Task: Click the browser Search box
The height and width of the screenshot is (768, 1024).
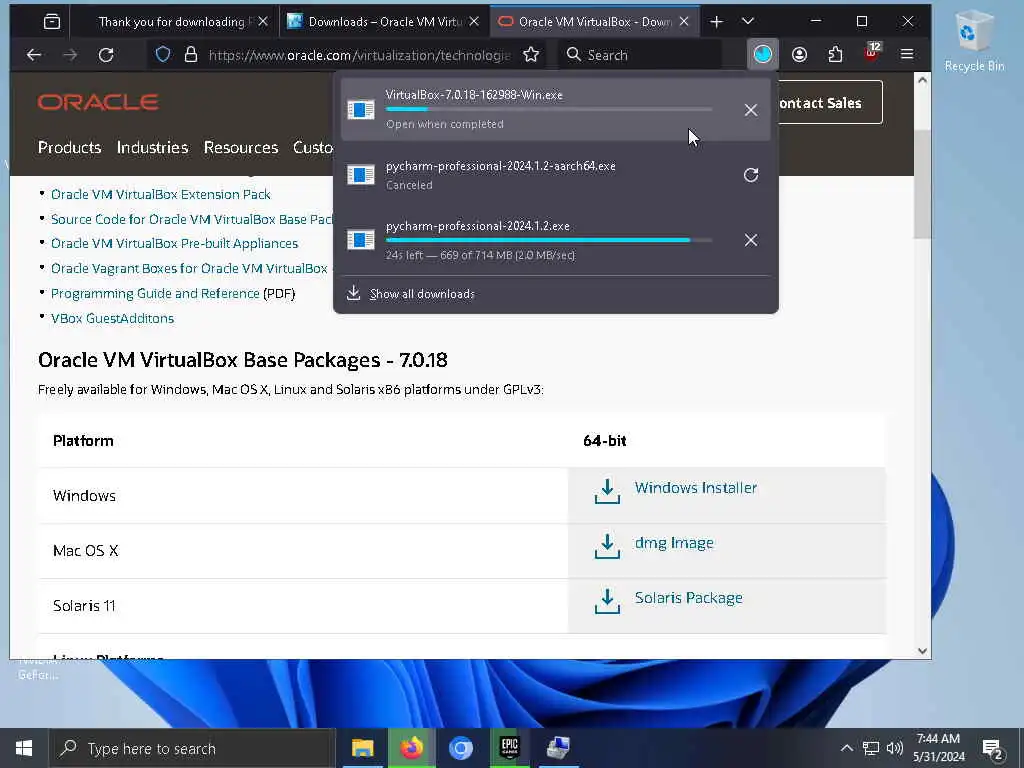Action: click(x=640, y=55)
